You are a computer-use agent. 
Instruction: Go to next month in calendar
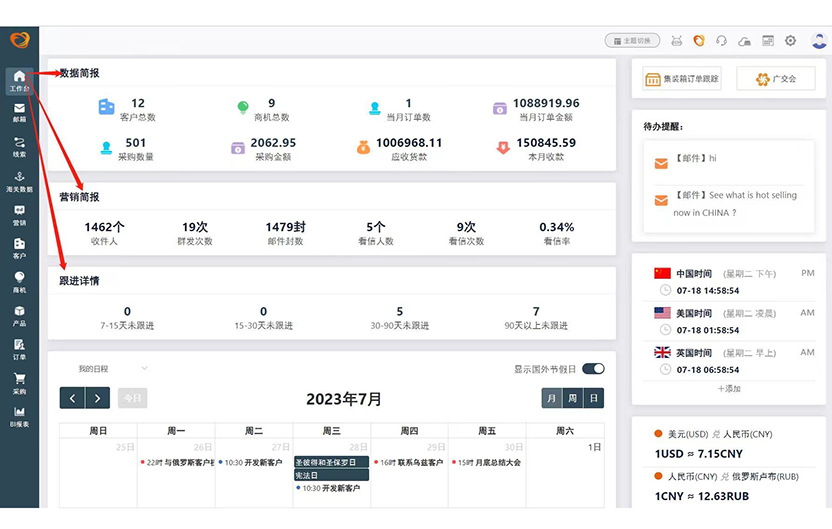pos(97,398)
